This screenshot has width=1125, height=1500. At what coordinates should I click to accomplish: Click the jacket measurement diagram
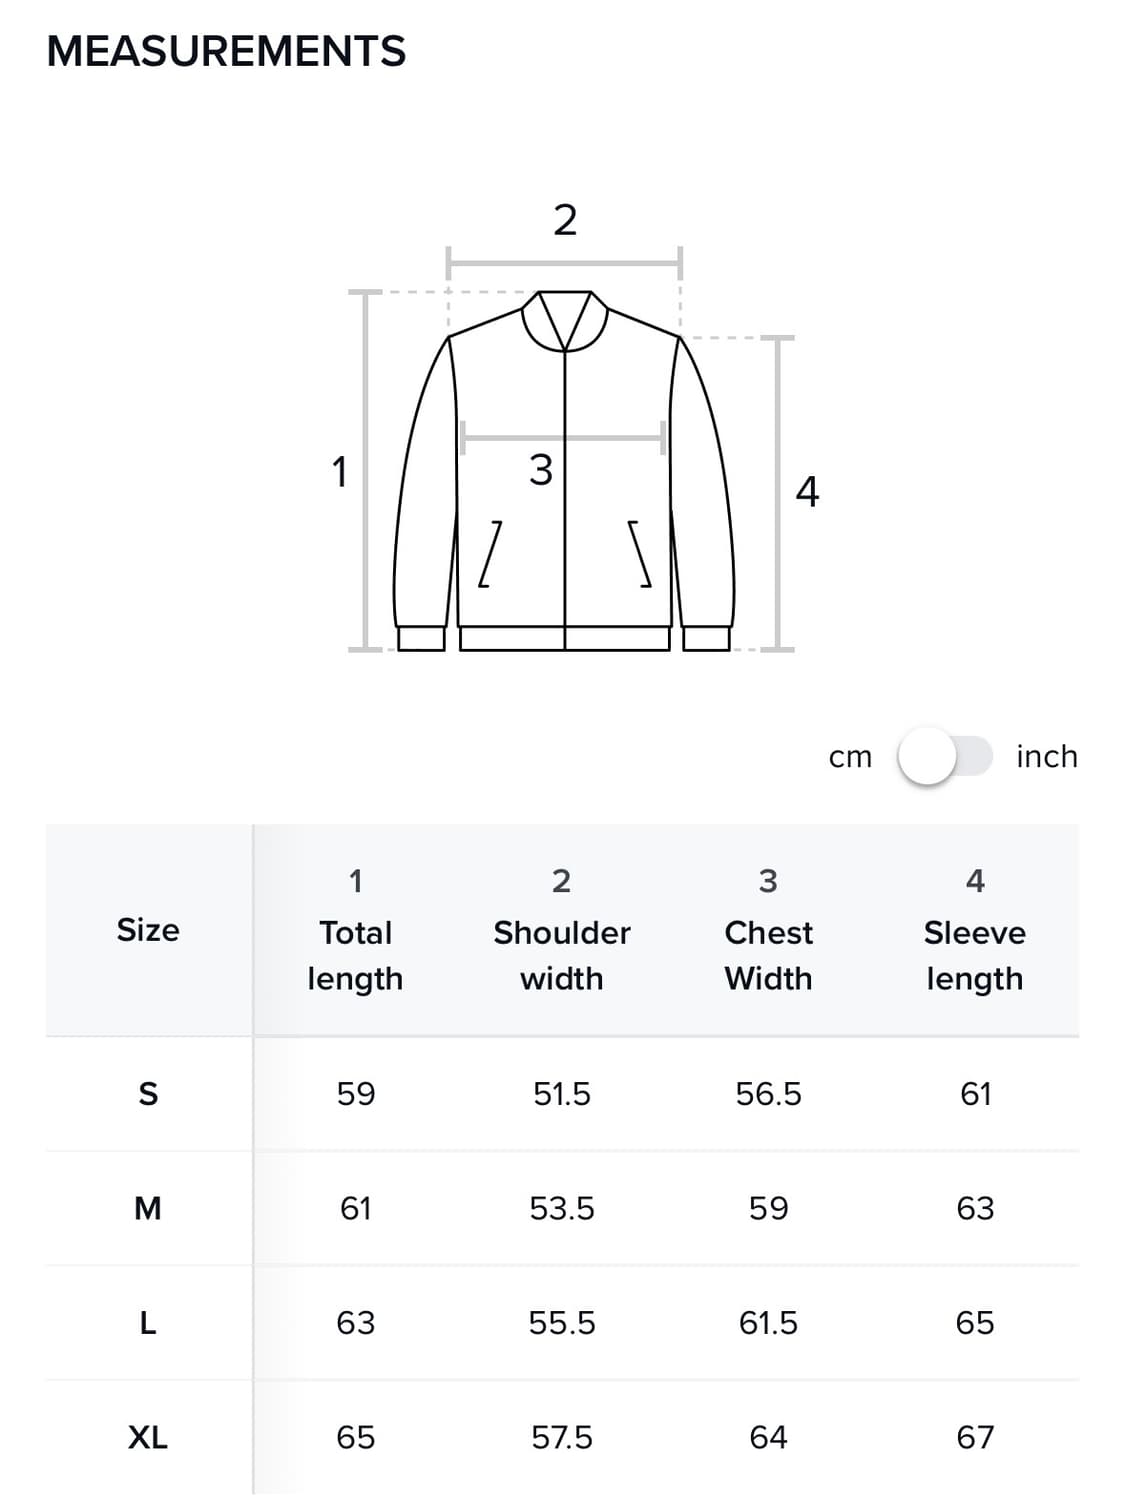pyautogui.click(x=564, y=470)
